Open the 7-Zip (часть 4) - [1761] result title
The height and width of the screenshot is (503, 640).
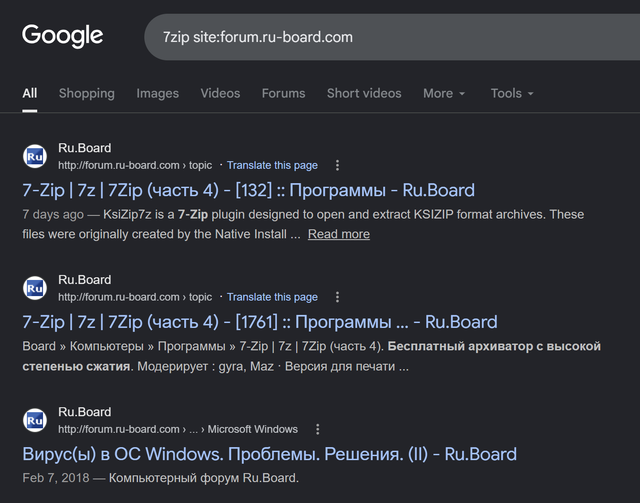[260, 322]
